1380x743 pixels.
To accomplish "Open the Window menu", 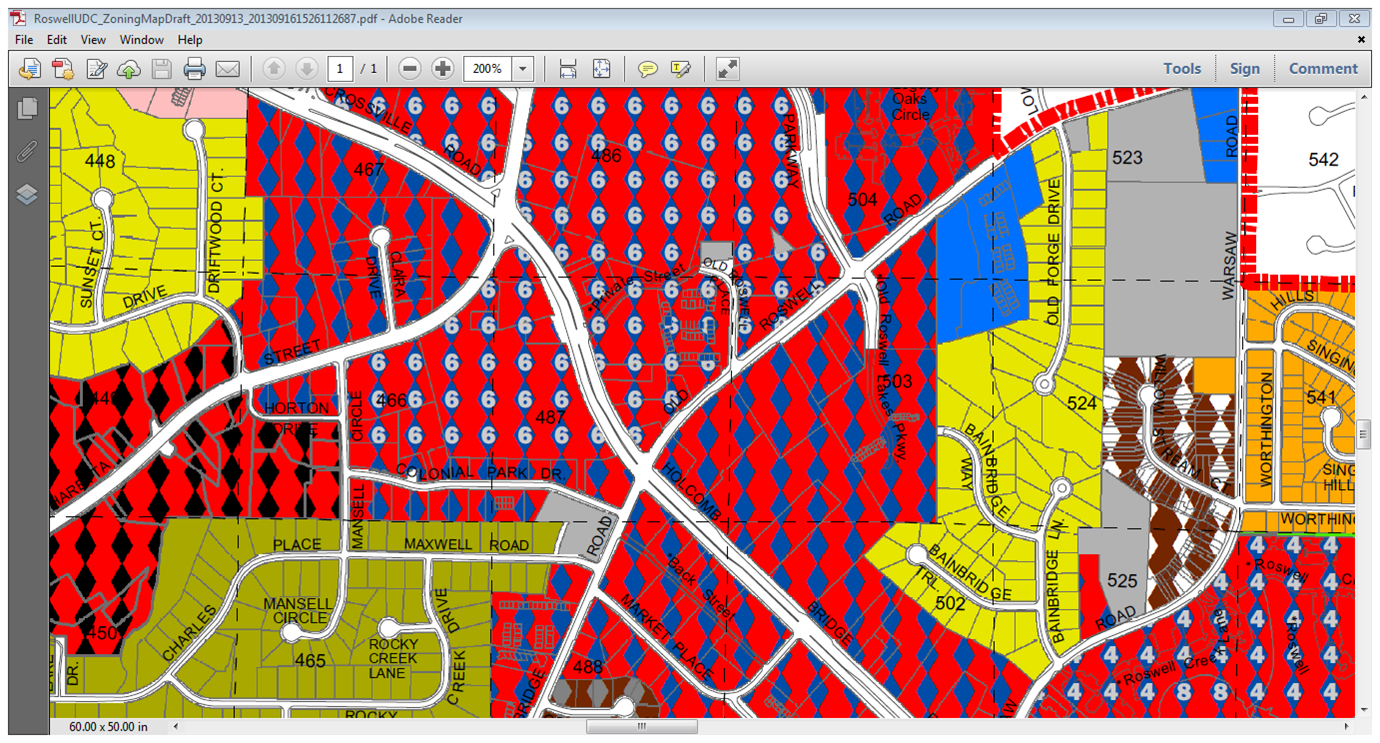I will [x=142, y=40].
